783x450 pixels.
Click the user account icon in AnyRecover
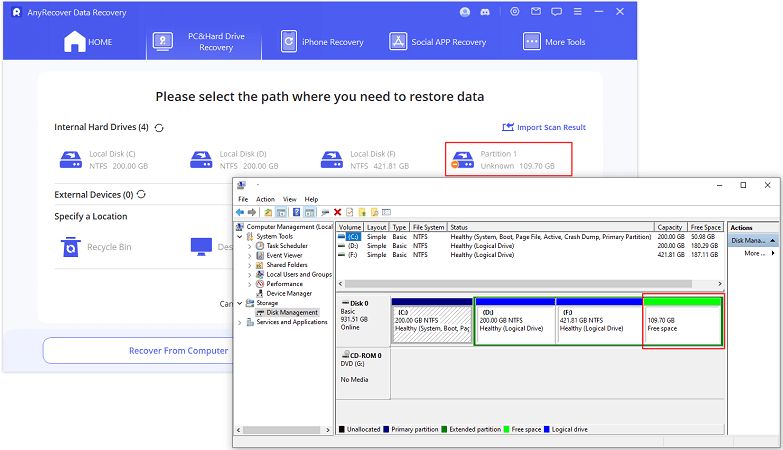[465, 12]
